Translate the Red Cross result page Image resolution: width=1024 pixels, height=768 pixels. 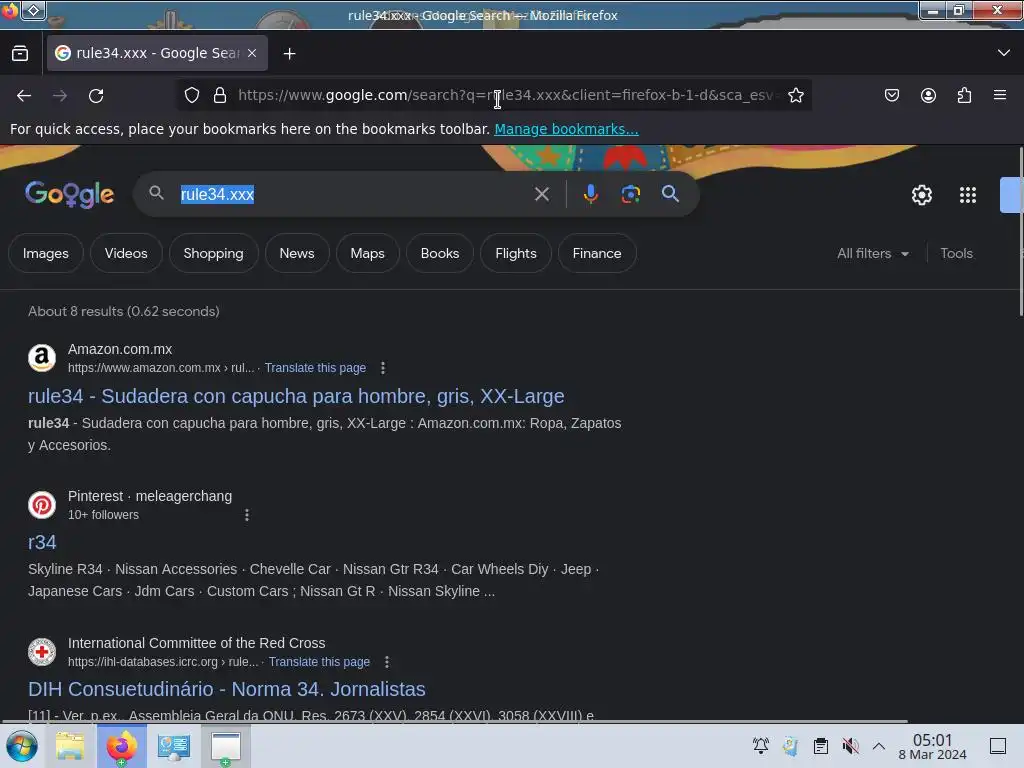[319, 662]
